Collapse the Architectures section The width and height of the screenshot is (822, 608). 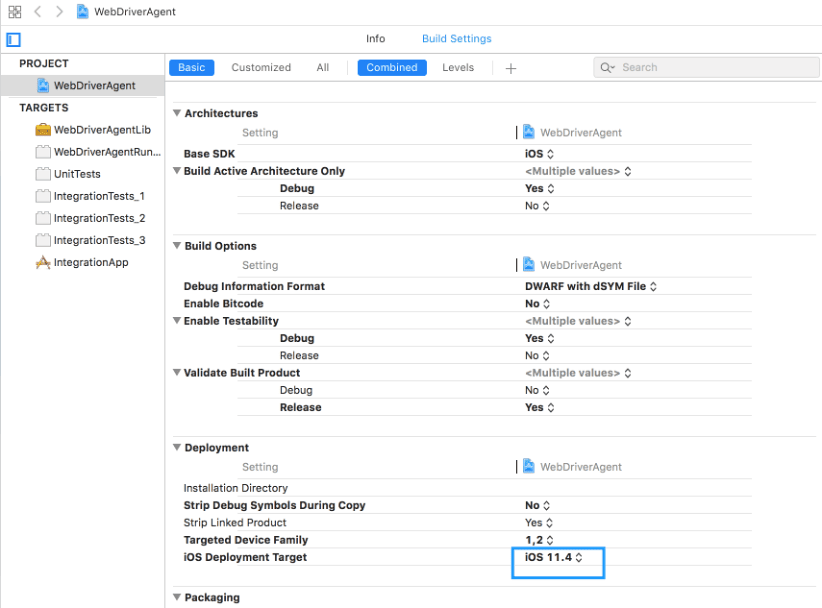click(x=177, y=113)
